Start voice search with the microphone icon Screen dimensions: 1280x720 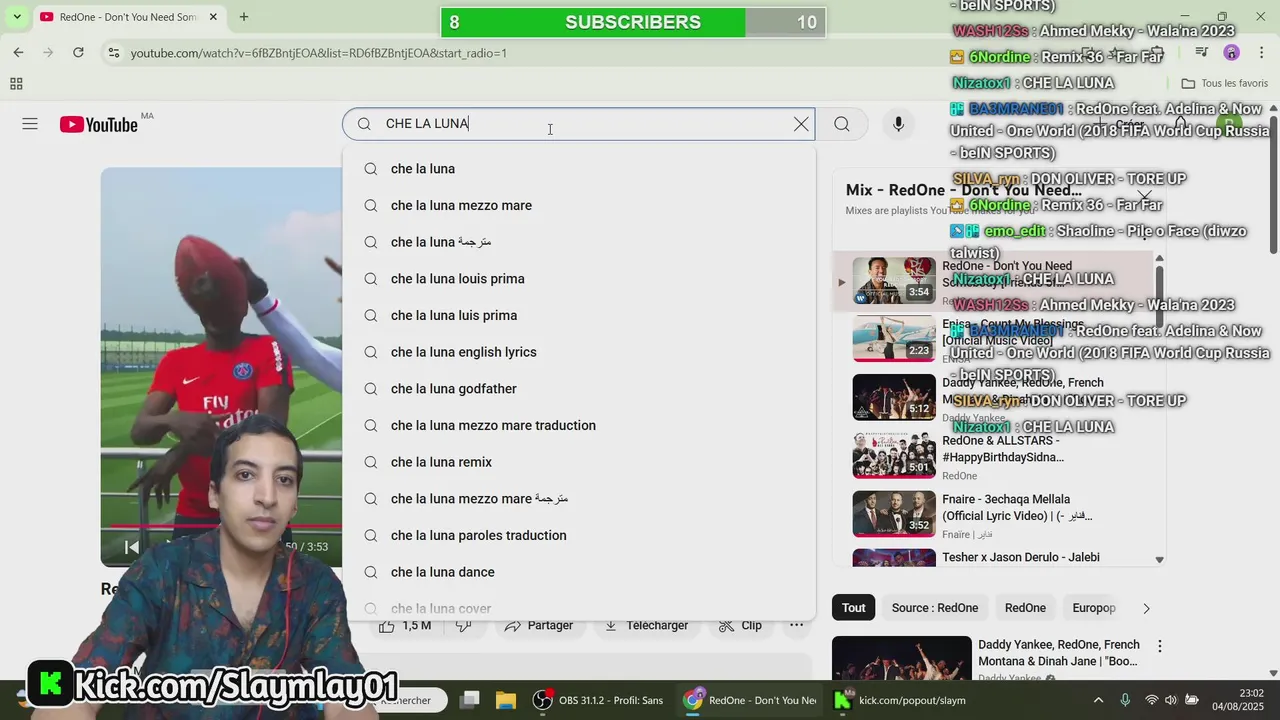click(x=898, y=124)
